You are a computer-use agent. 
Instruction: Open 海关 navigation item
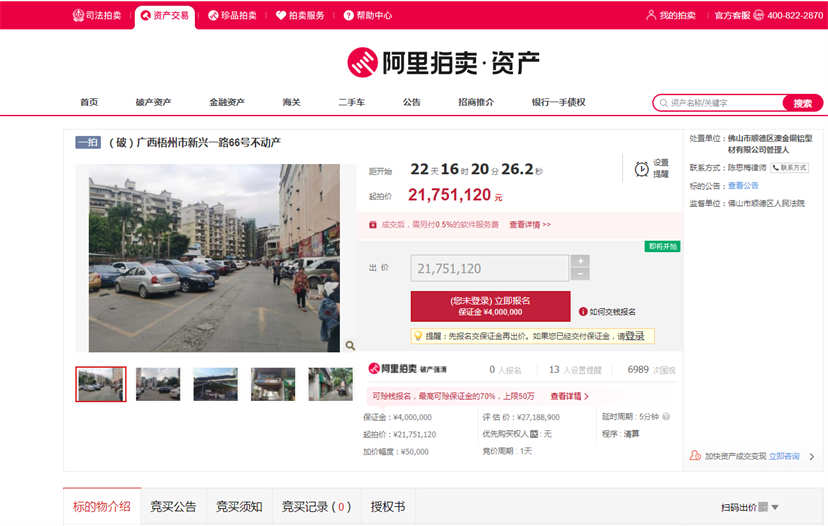(x=291, y=102)
